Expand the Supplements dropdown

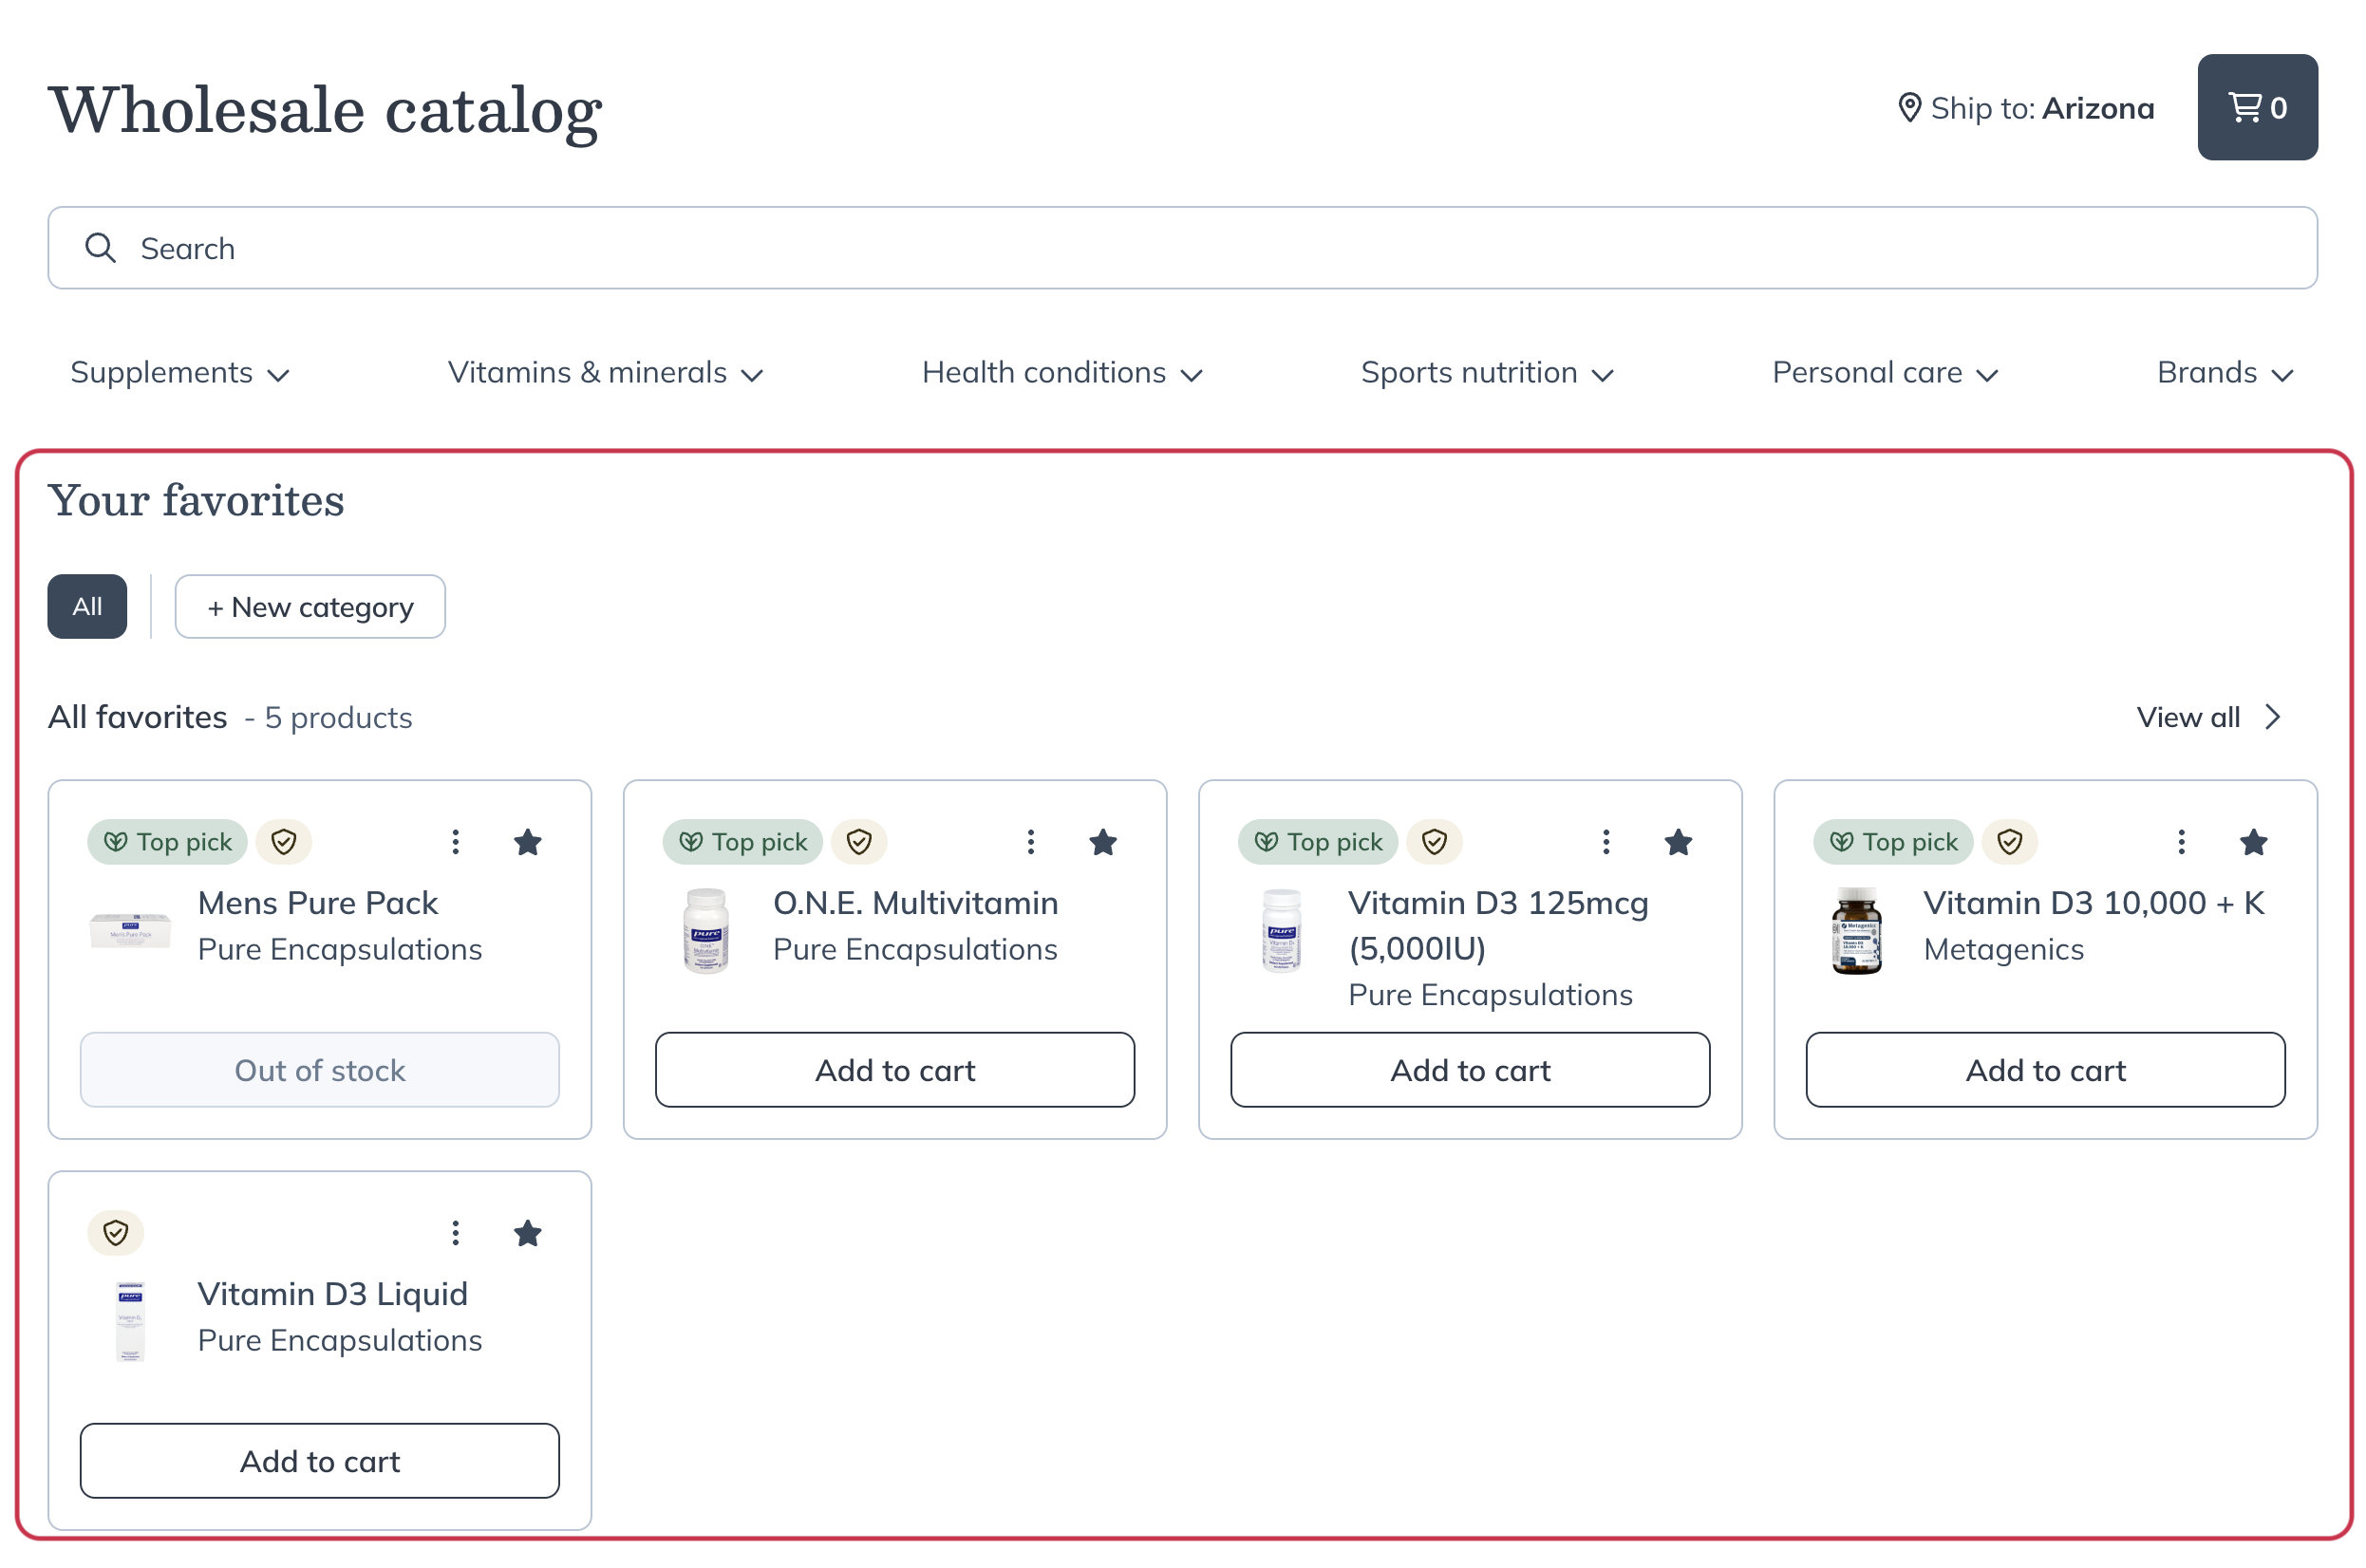179,373
